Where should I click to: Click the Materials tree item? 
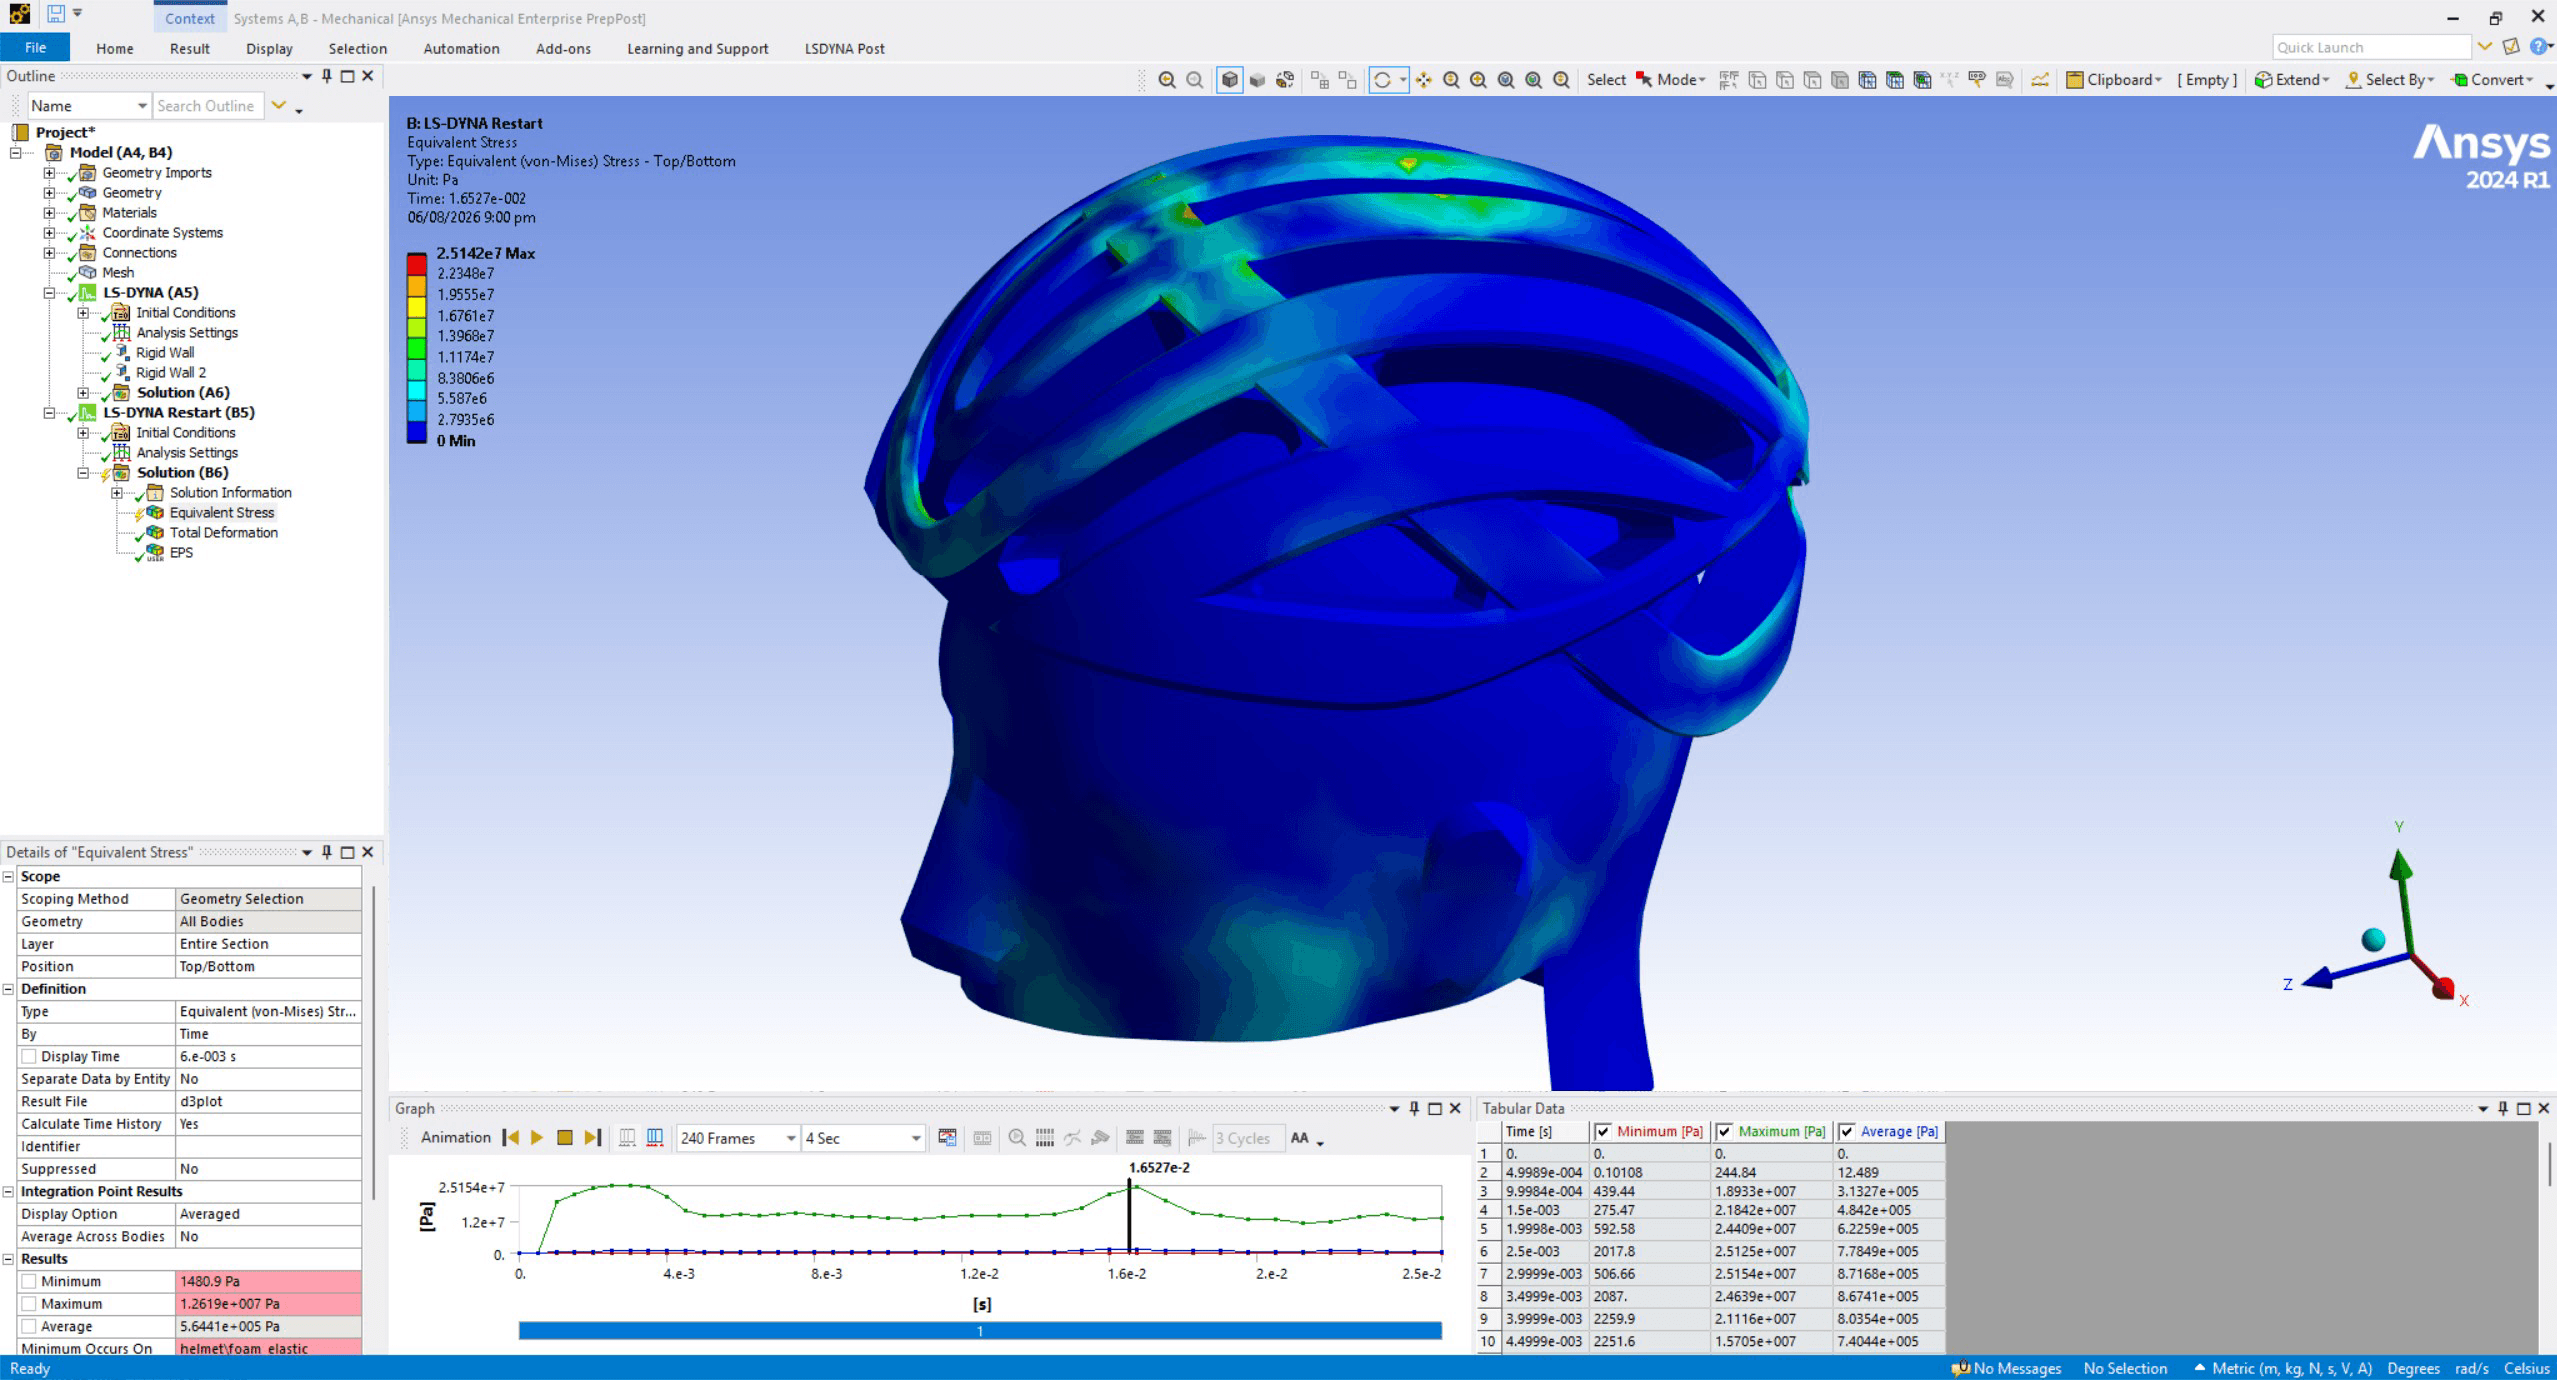pos(129,213)
